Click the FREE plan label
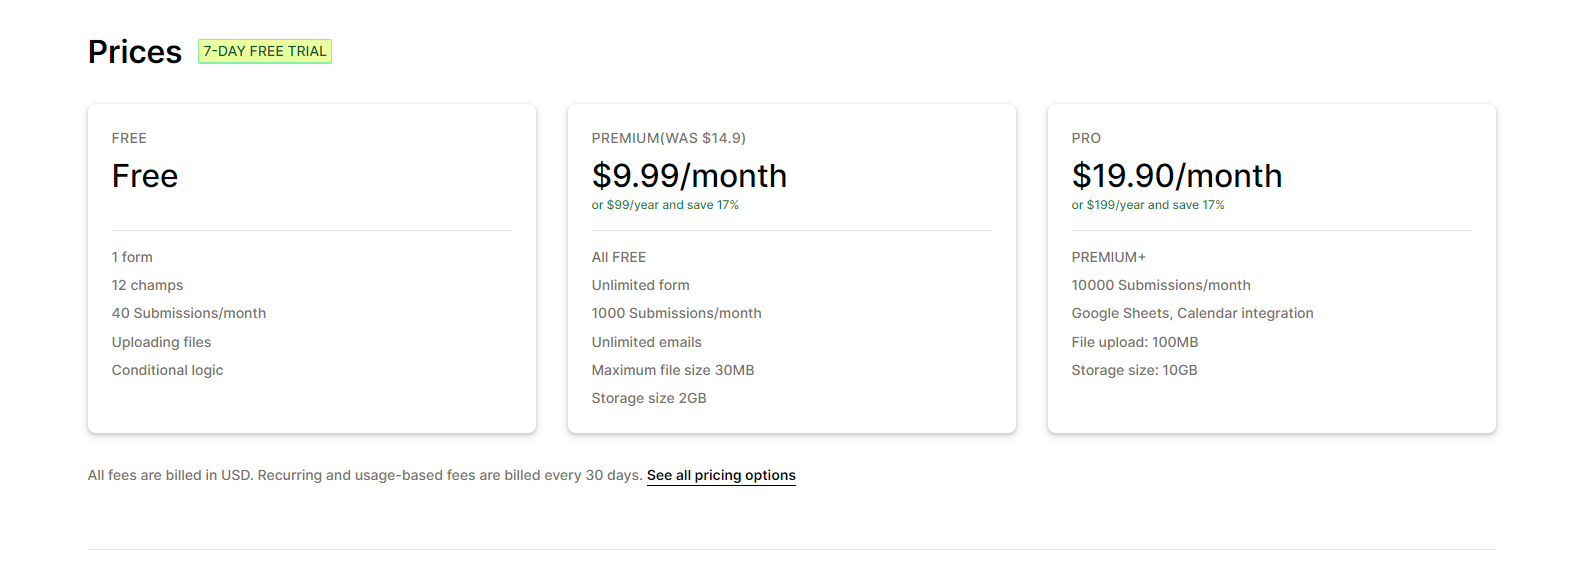 (x=129, y=138)
